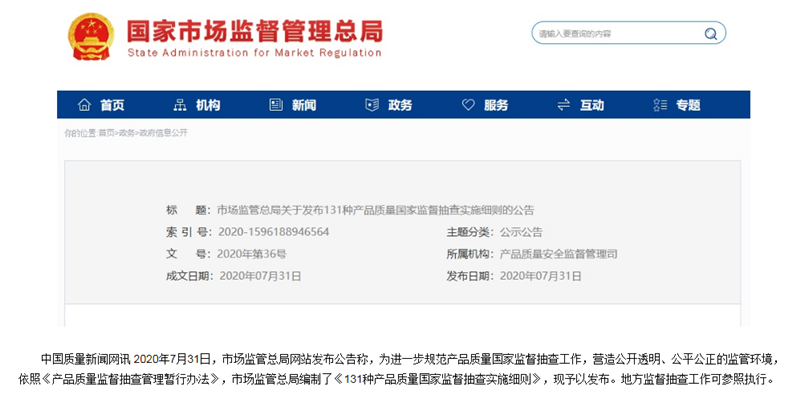Open the 新闻 navigation menu
This screenshot has height=402, width=800.
click(x=304, y=105)
